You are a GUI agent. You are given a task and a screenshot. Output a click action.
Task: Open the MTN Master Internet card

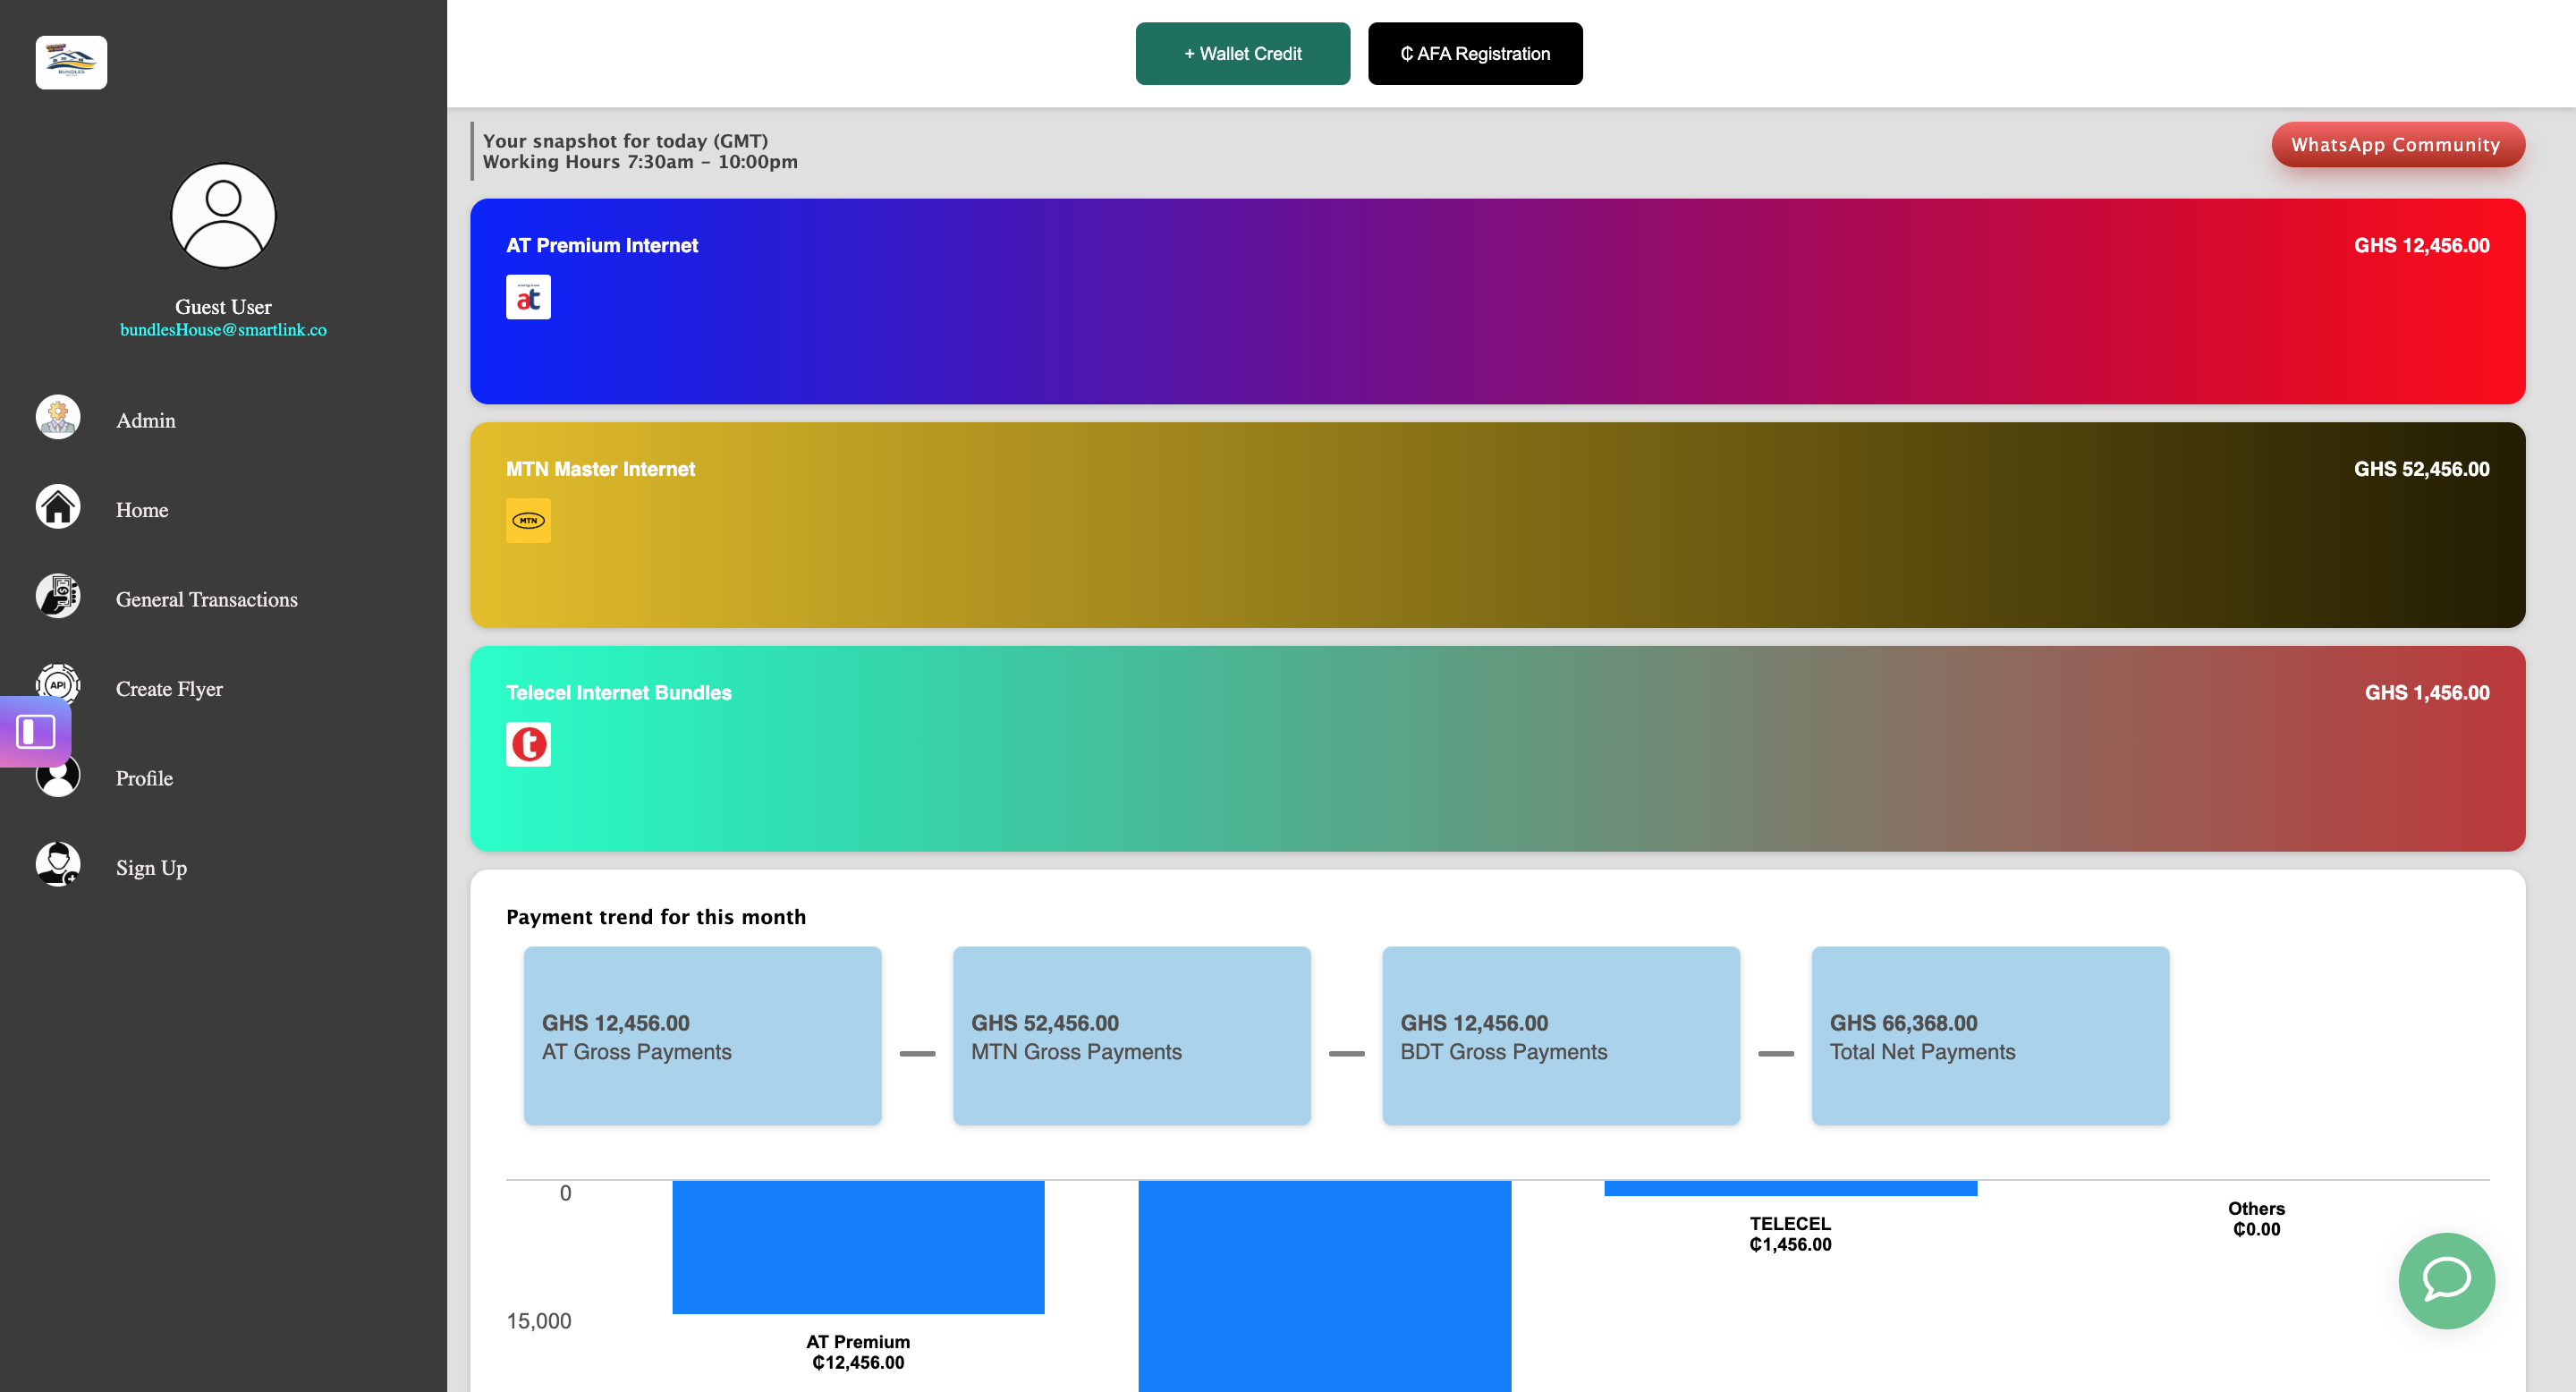tap(1497, 525)
